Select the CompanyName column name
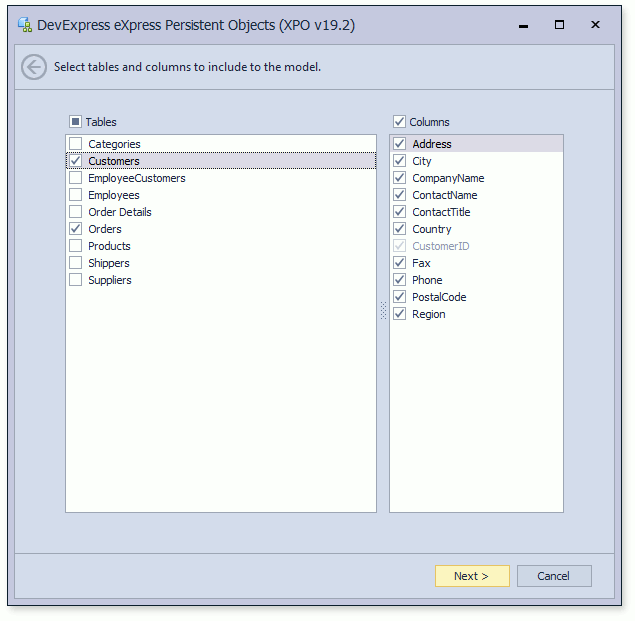The width and height of the screenshot is (635, 621). (448, 178)
